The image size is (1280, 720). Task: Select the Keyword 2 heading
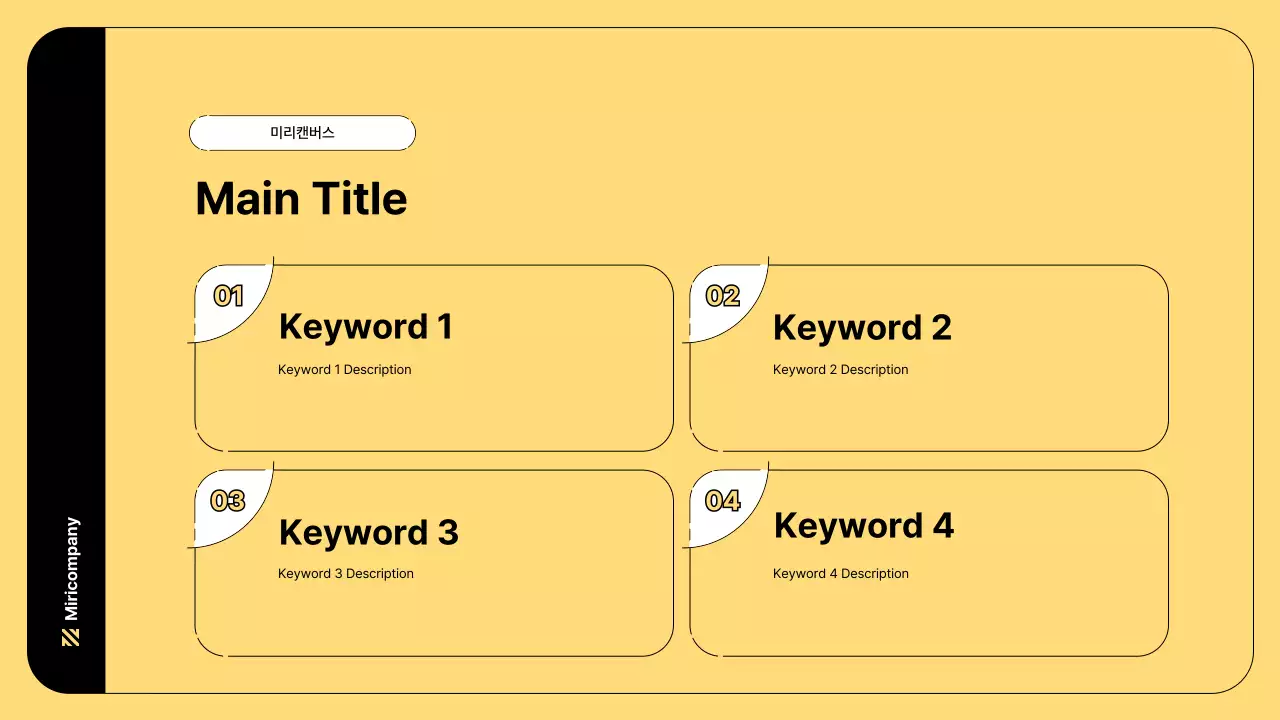[x=862, y=328]
